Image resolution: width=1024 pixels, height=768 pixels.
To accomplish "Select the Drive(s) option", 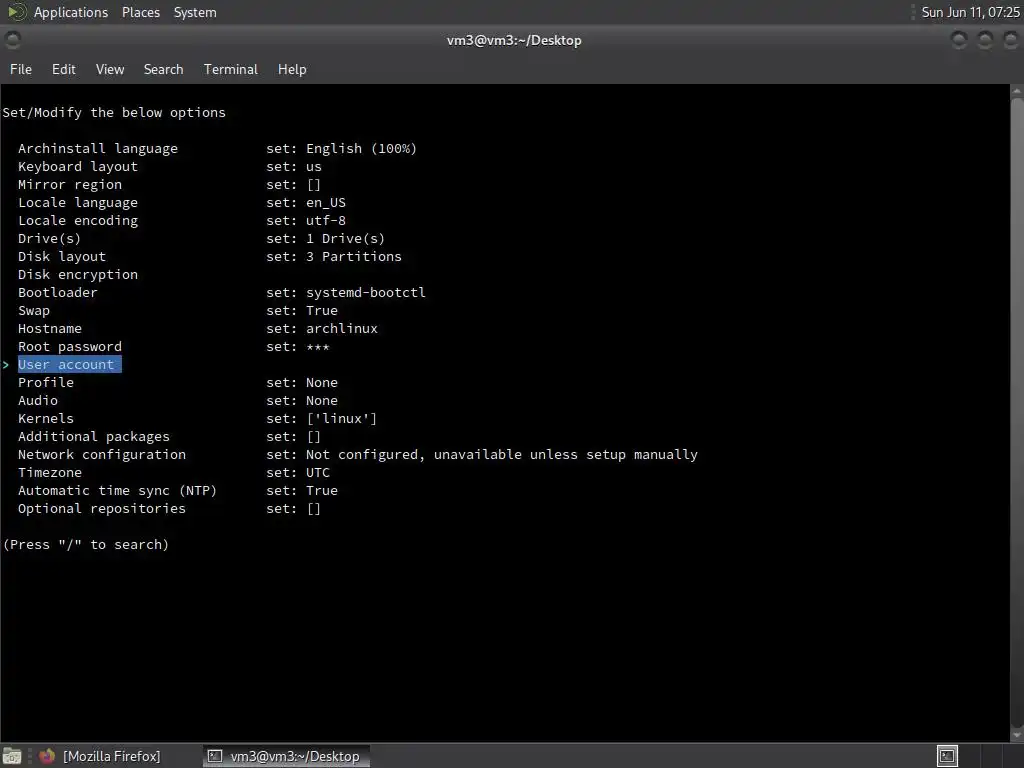I will 50,238.
